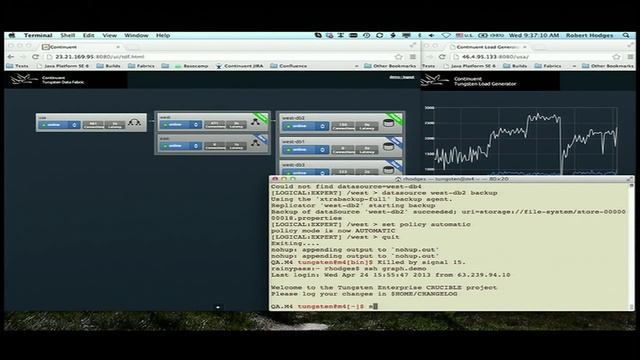Bookmark the page in the left browser
Image resolution: width=640 pixels, height=360 pixels.
(x=399, y=57)
